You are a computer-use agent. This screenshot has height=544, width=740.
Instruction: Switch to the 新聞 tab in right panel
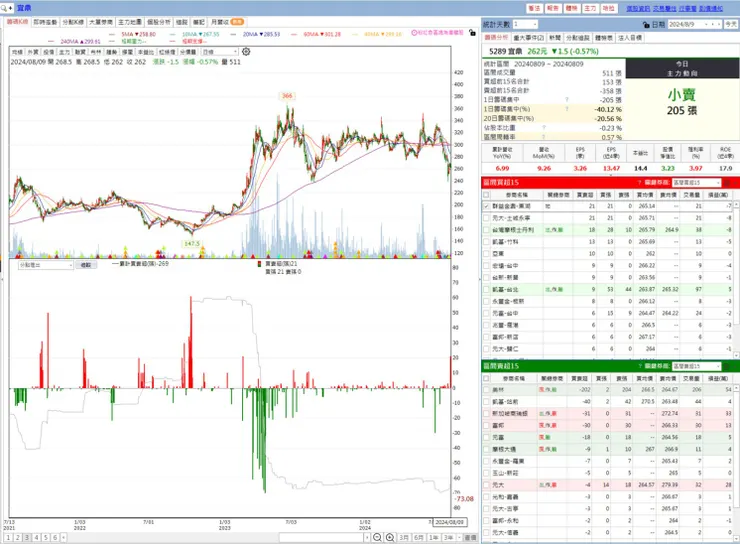[555, 38]
